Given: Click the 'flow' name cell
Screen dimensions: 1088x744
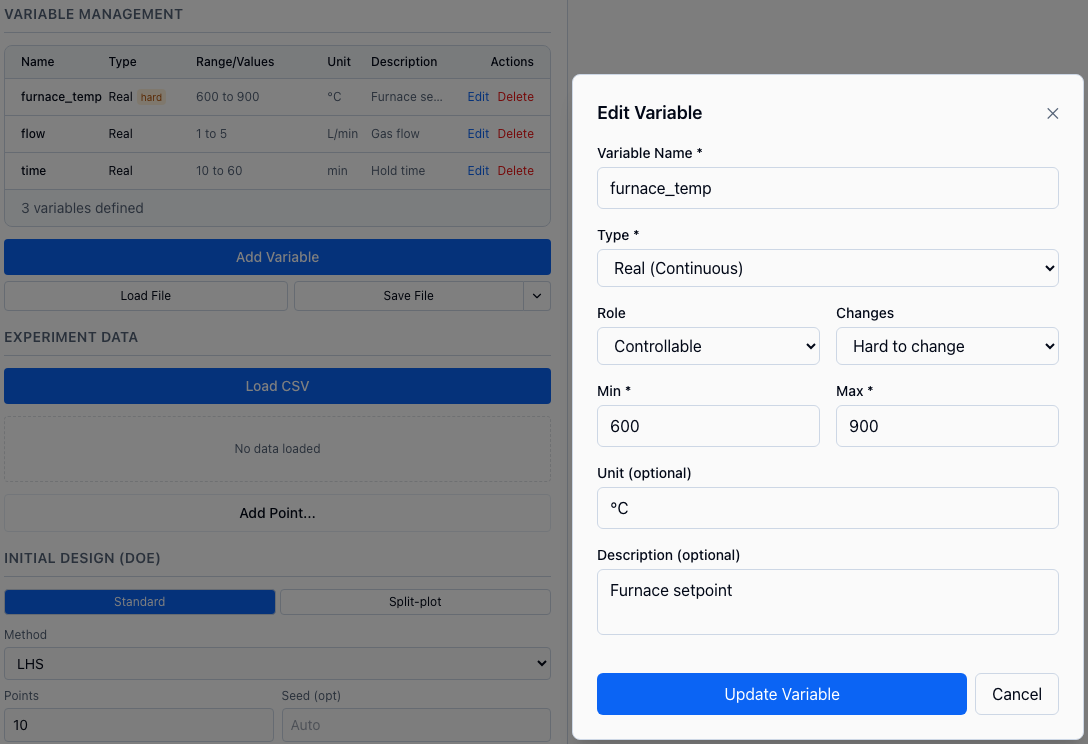Looking at the screenshot, I should coord(33,133).
